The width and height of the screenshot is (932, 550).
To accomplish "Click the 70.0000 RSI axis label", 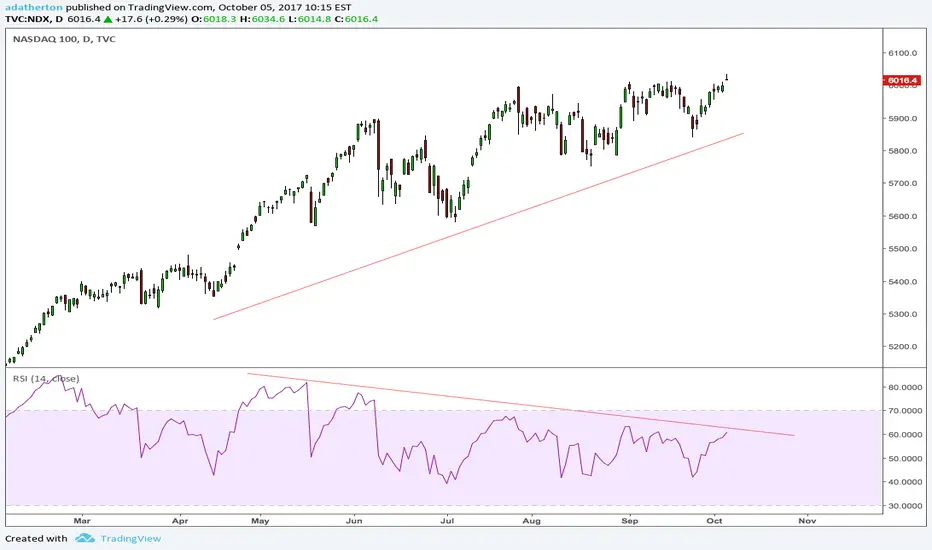I will 906,411.
